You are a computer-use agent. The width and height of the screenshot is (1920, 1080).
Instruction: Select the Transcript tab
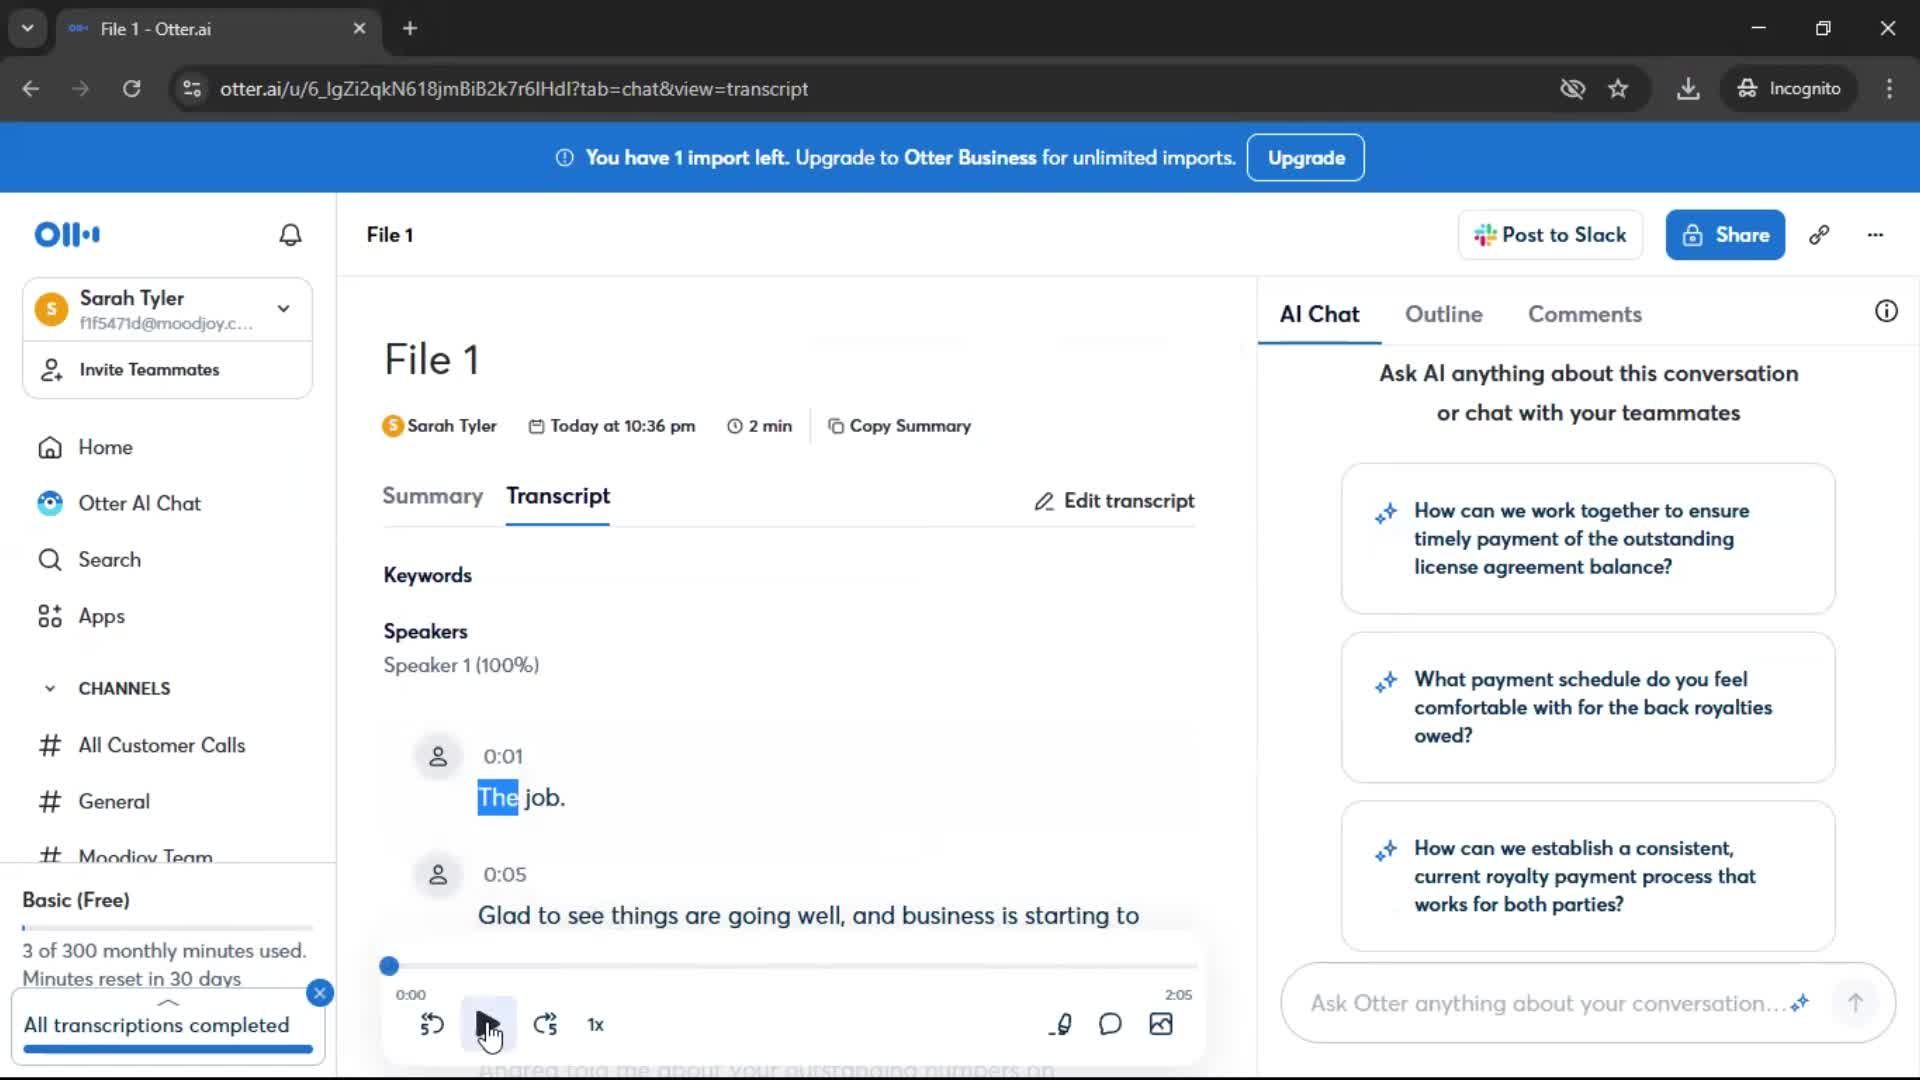(558, 496)
